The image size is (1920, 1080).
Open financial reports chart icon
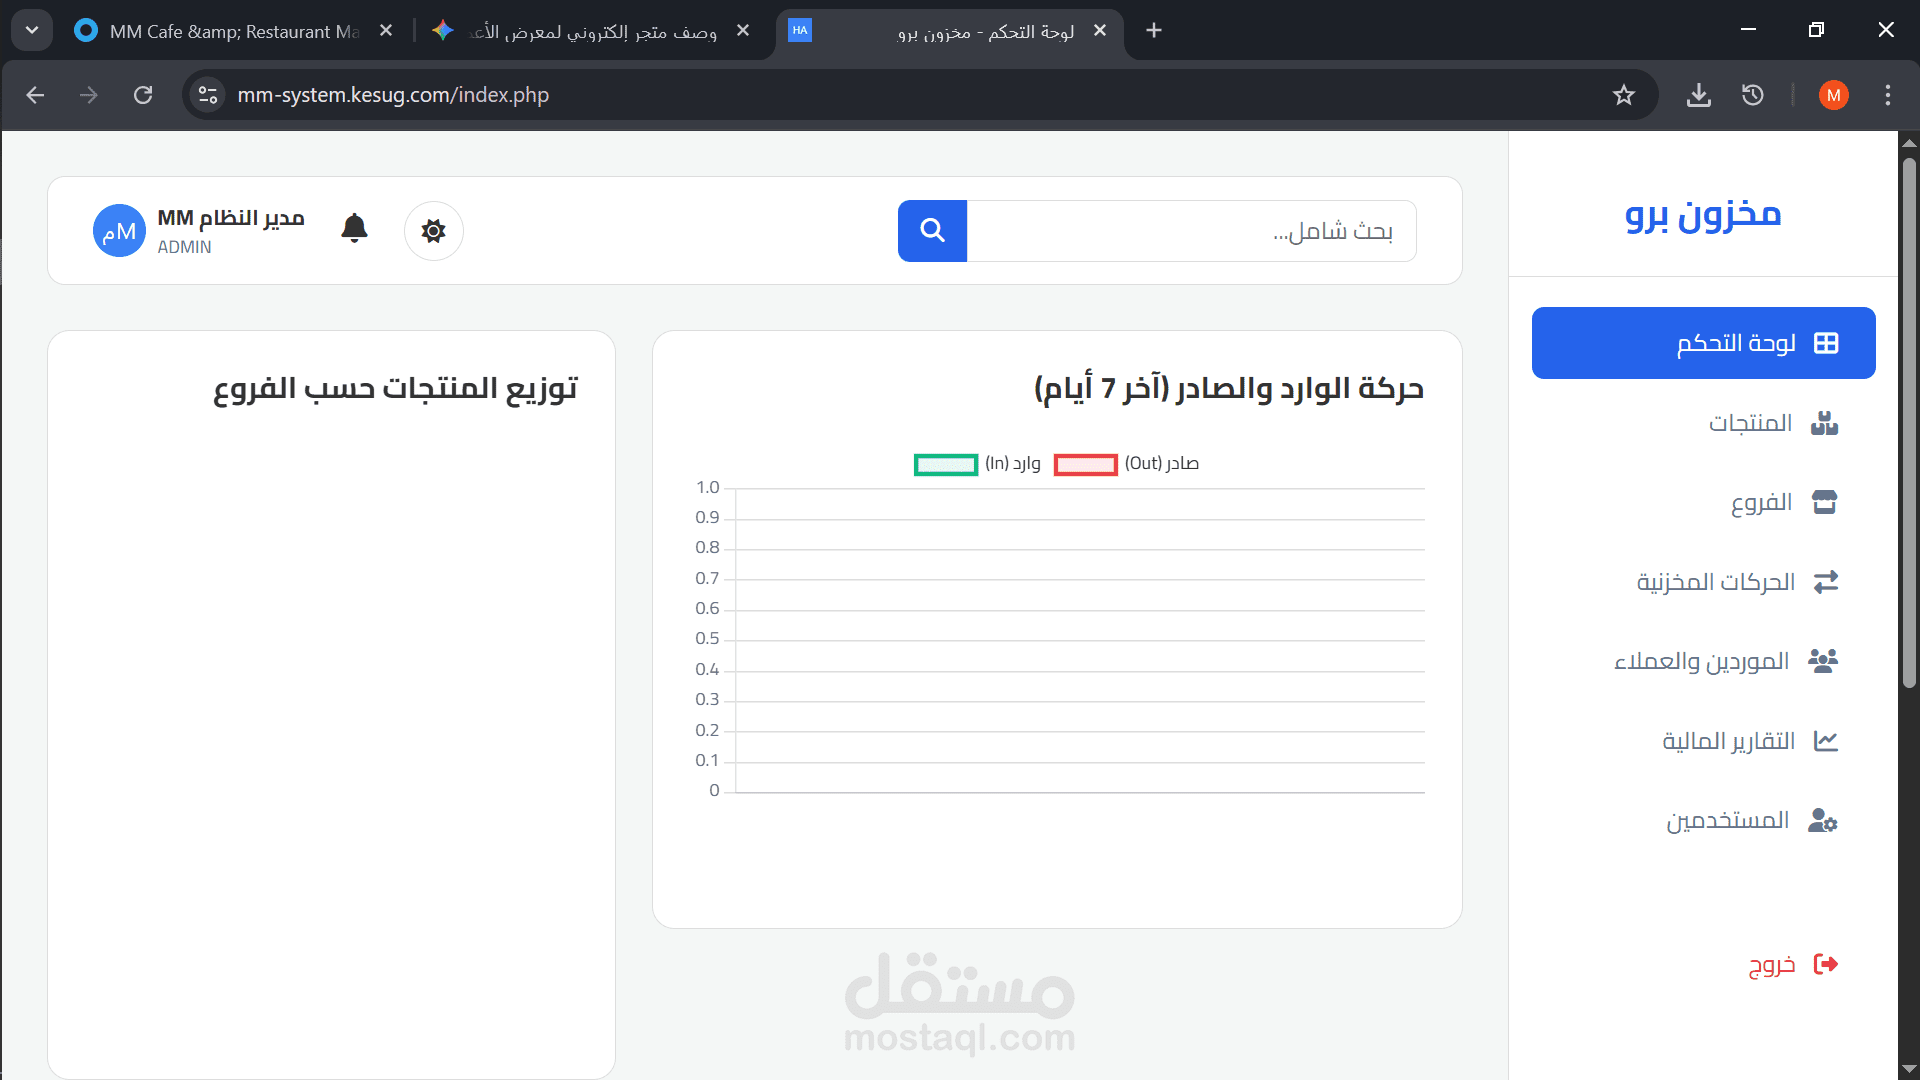(x=1825, y=741)
